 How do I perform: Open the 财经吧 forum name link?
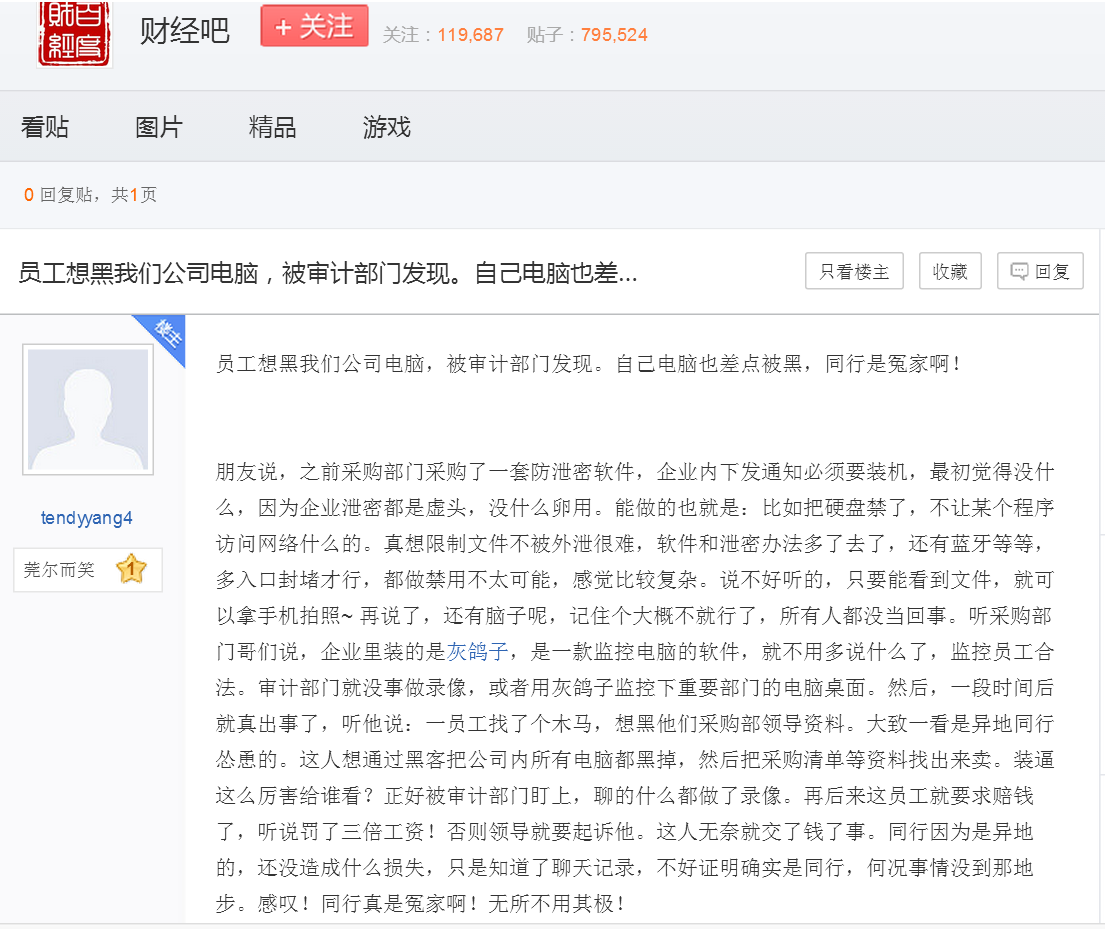click(x=185, y=31)
